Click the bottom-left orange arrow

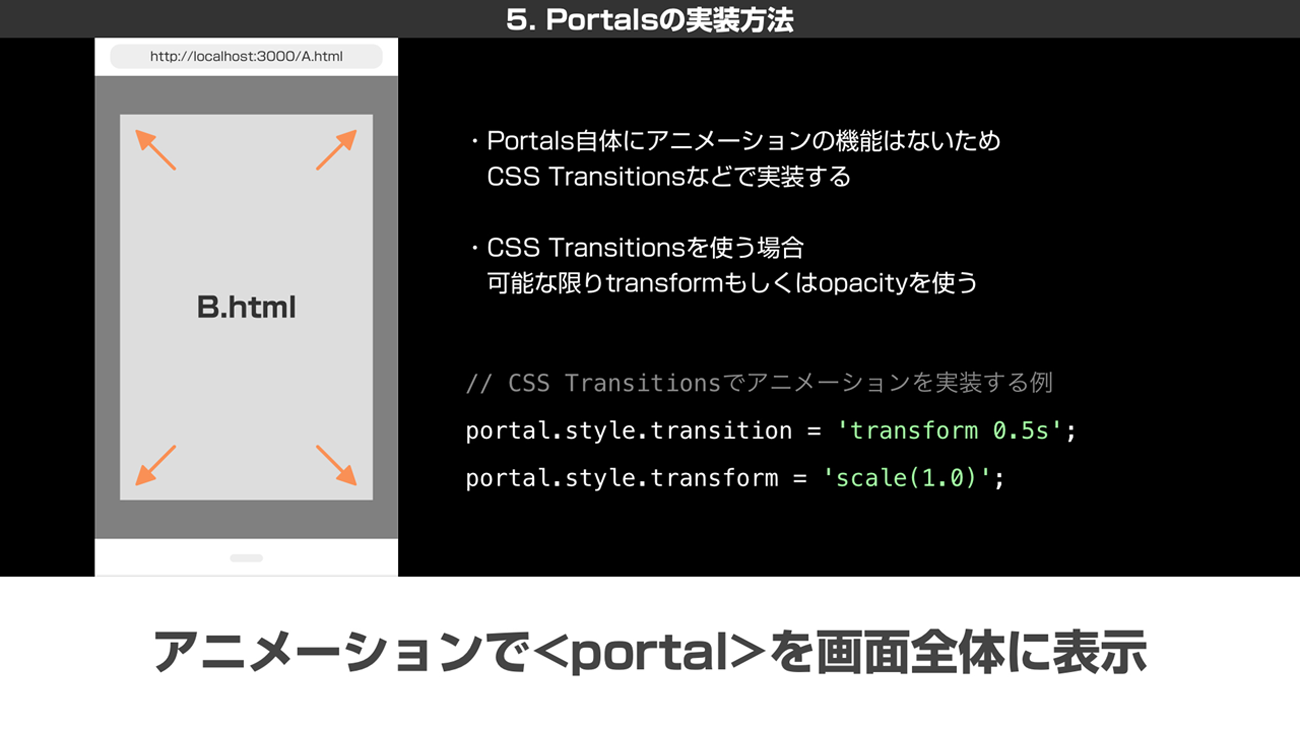[155, 465]
